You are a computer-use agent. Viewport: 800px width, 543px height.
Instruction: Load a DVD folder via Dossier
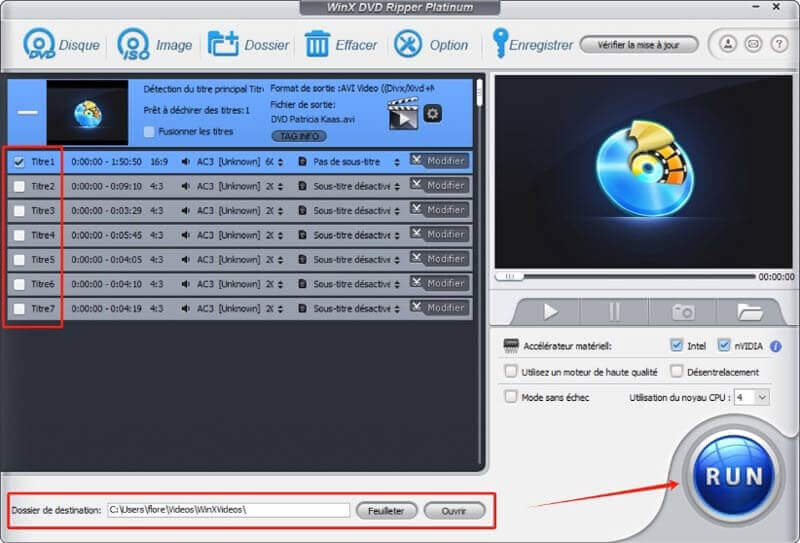248,45
